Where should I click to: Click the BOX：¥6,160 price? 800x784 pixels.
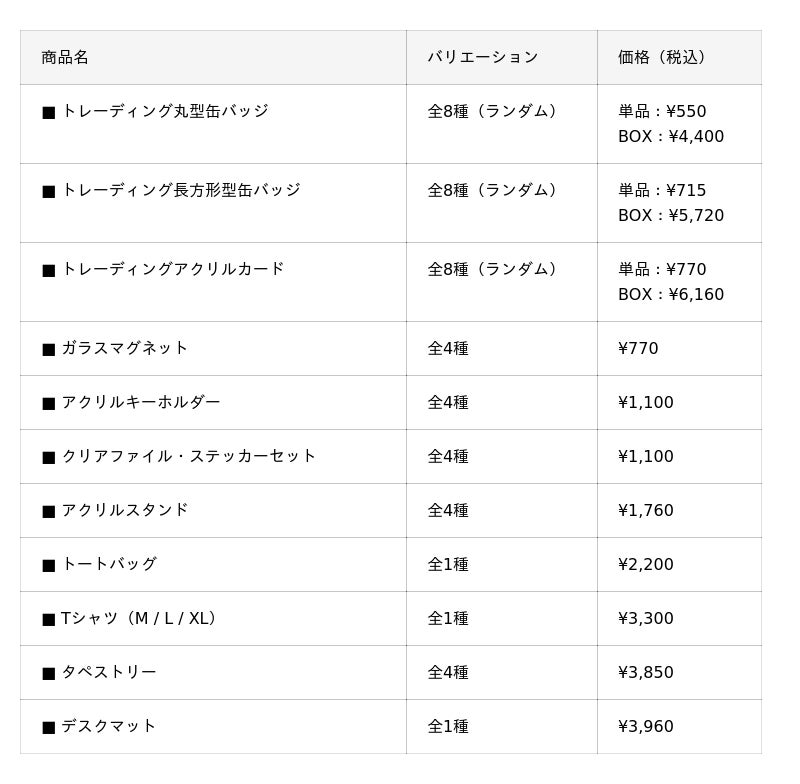click(671, 295)
